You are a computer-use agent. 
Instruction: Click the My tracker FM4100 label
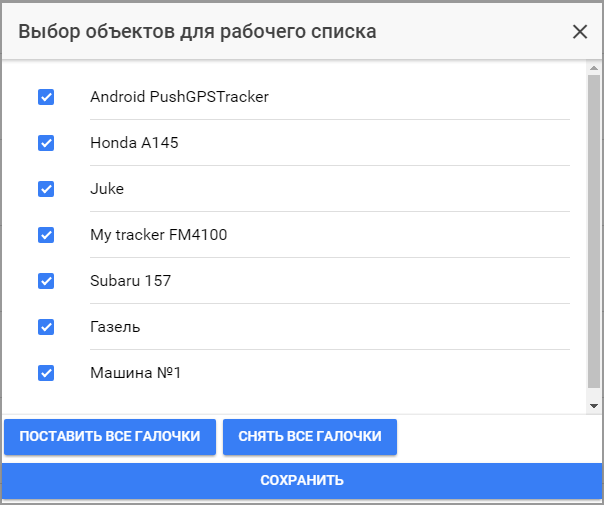[x=160, y=235]
